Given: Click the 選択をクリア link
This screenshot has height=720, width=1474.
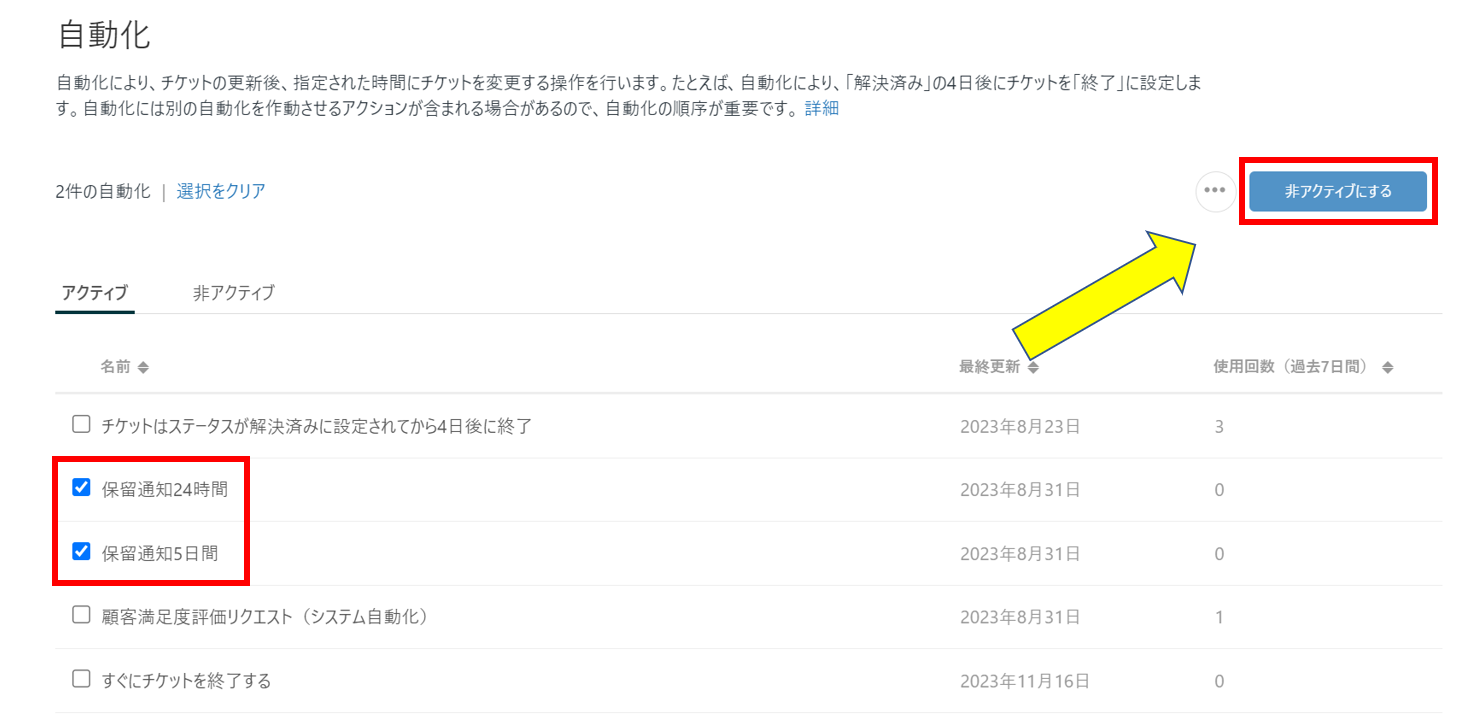Looking at the screenshot, I should (x=221, y=191).
